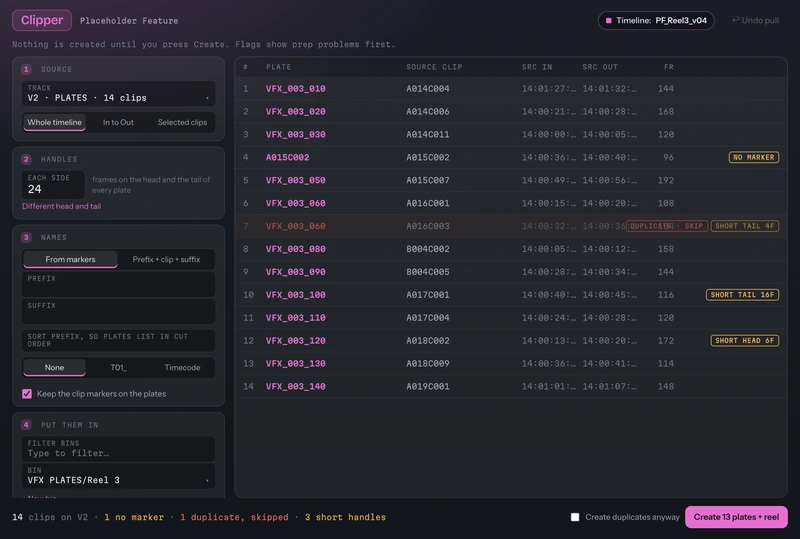This screenshot has width=800, height=539.
Task: Click step 2 Handles number badge
Action: [27, 159]
